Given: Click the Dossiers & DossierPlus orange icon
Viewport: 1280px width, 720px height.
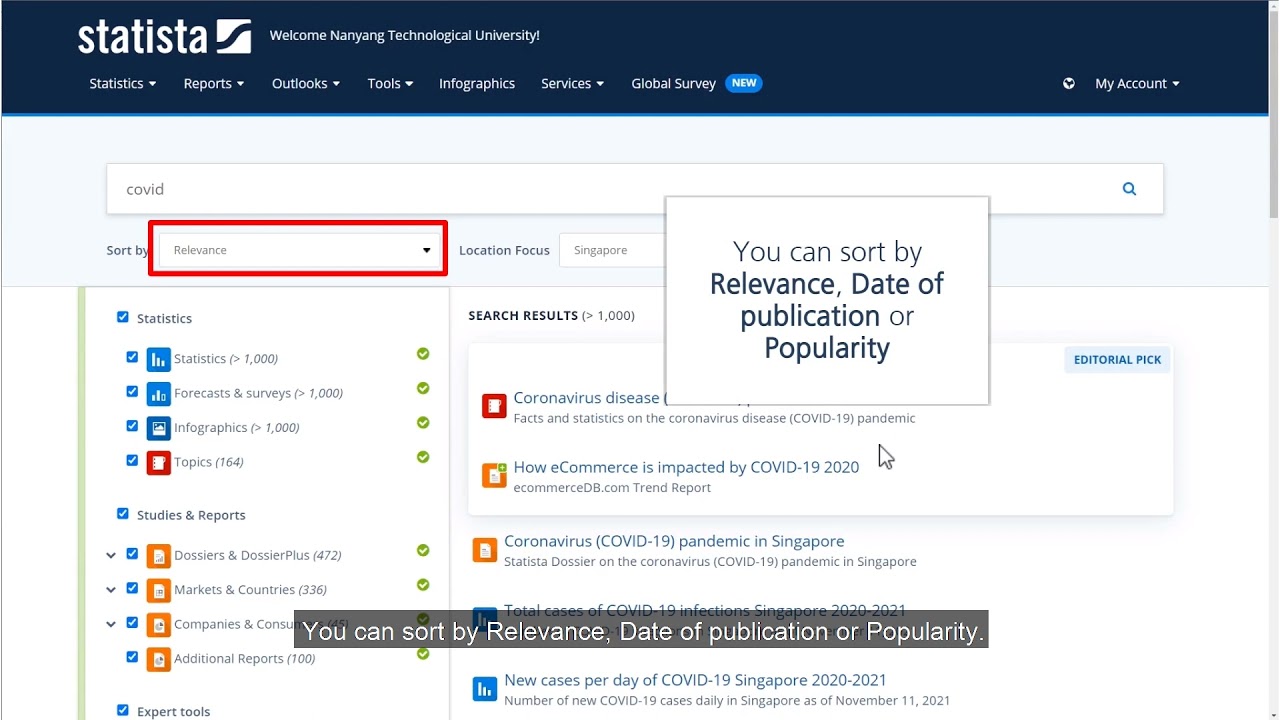Looking at the screenshot, I should [x=158, y=555].
